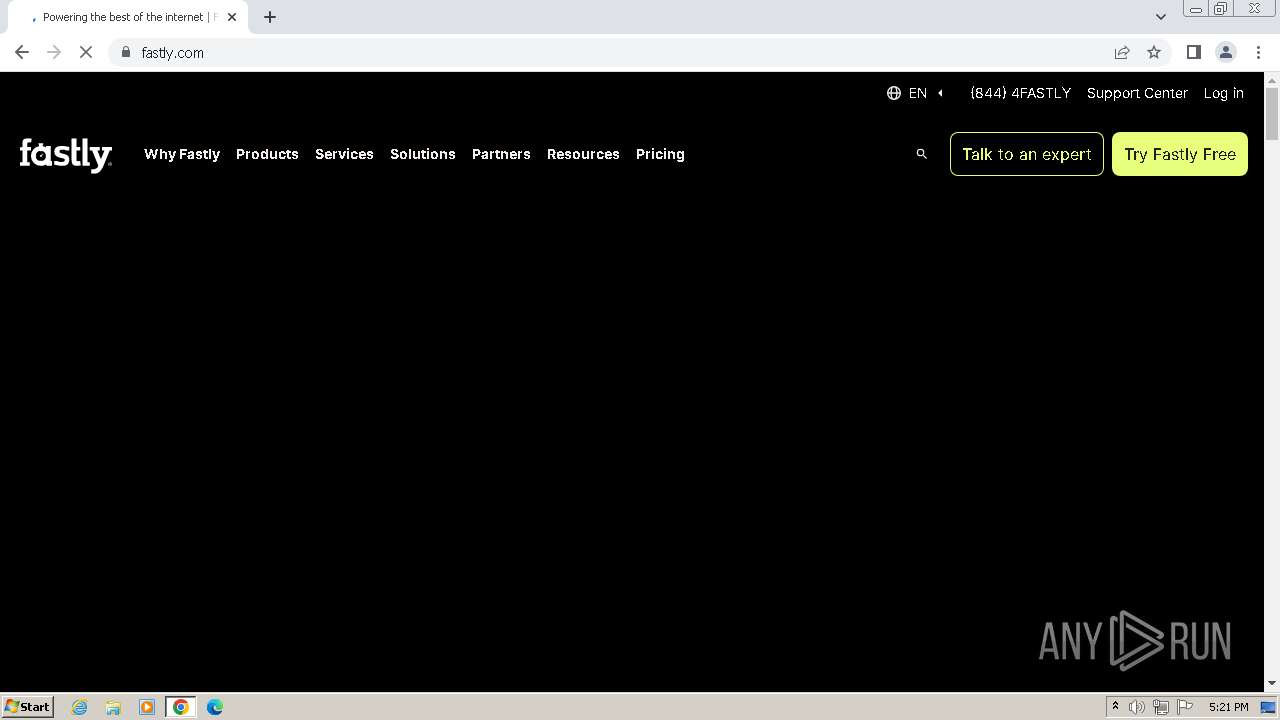The height and width of the screenshot is (720, 1280).
Task: Share this page via the share icon
Action: pos(1122,52)
